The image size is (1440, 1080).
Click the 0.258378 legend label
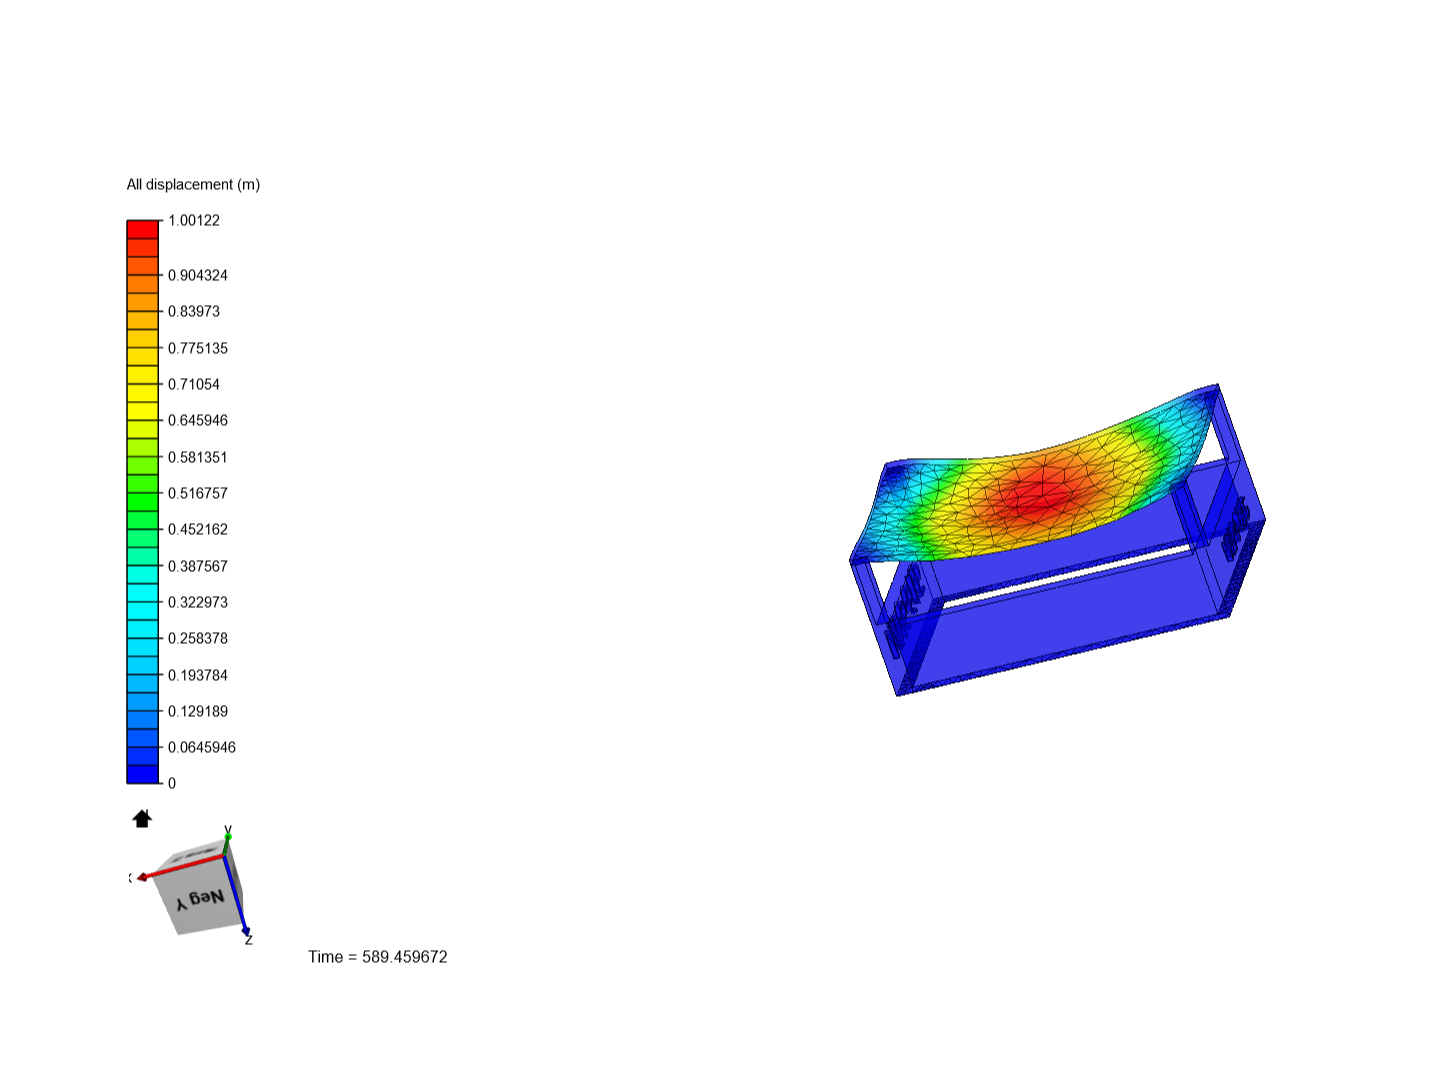pyautogui.click(x=198, y=638)
